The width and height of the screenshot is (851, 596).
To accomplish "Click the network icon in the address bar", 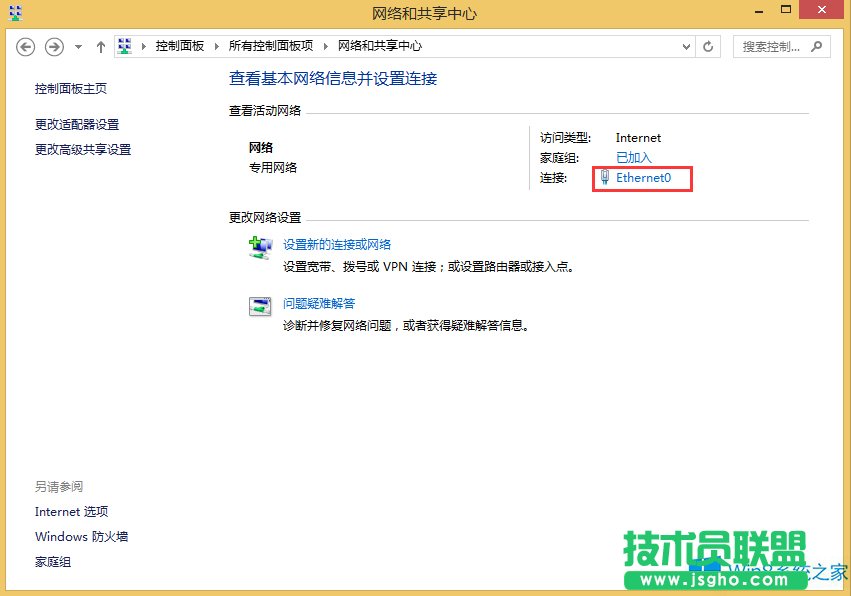I will [124, 45].
